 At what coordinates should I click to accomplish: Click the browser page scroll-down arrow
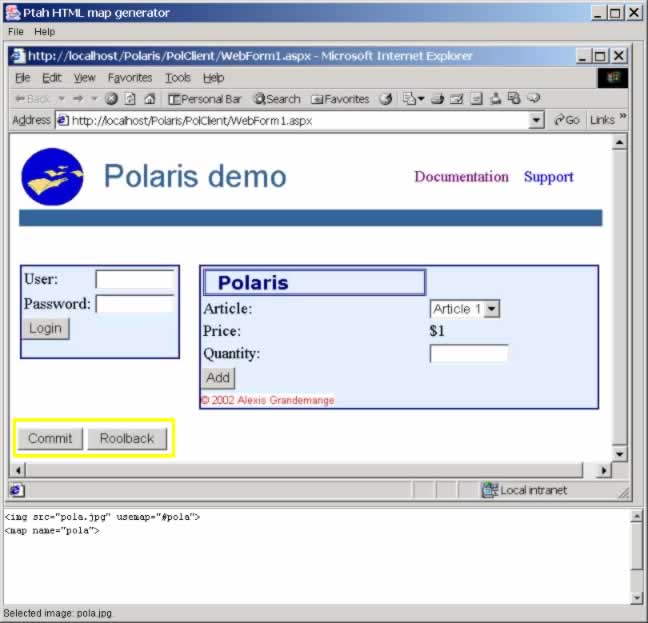pyautogui.click(x=619, y=454)
